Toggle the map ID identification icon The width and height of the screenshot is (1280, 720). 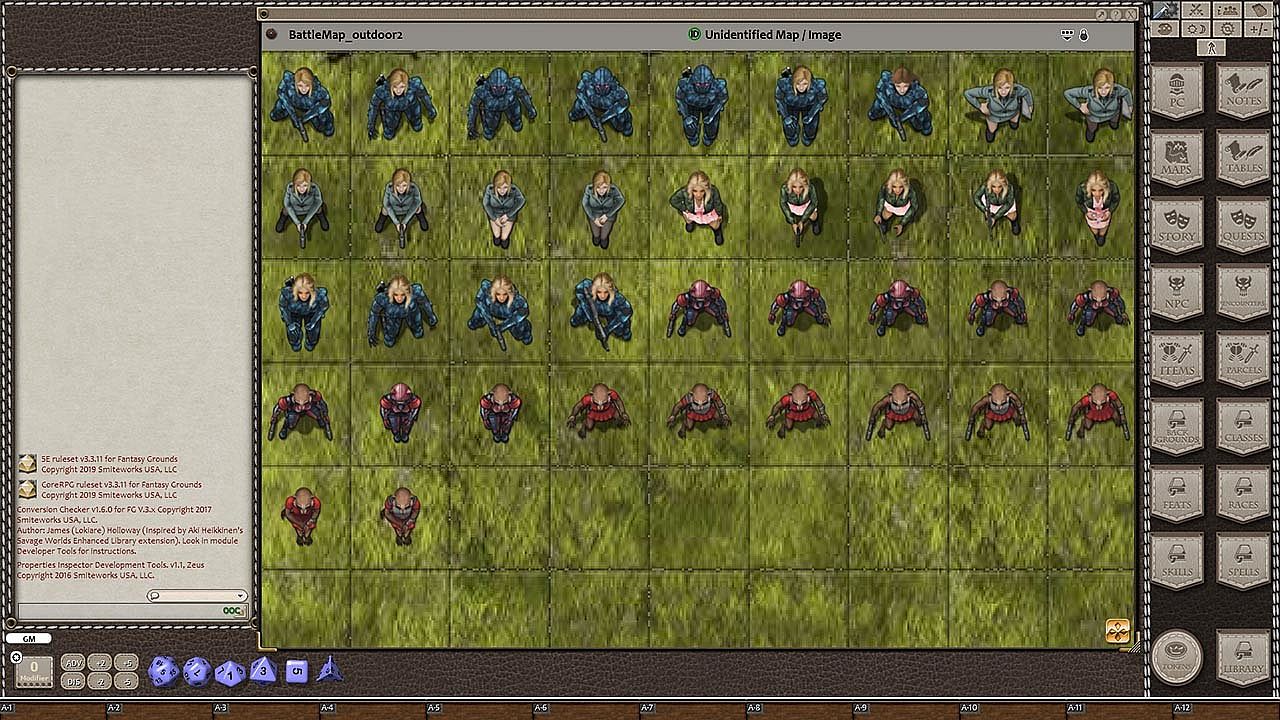[x=694, y=35]
